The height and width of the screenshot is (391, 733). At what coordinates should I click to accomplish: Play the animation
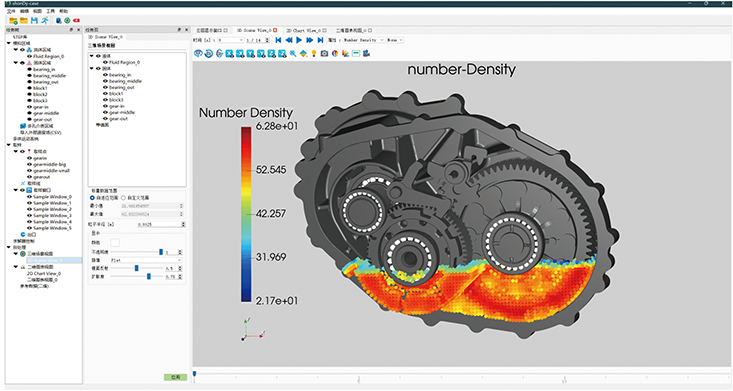[299, 40]
